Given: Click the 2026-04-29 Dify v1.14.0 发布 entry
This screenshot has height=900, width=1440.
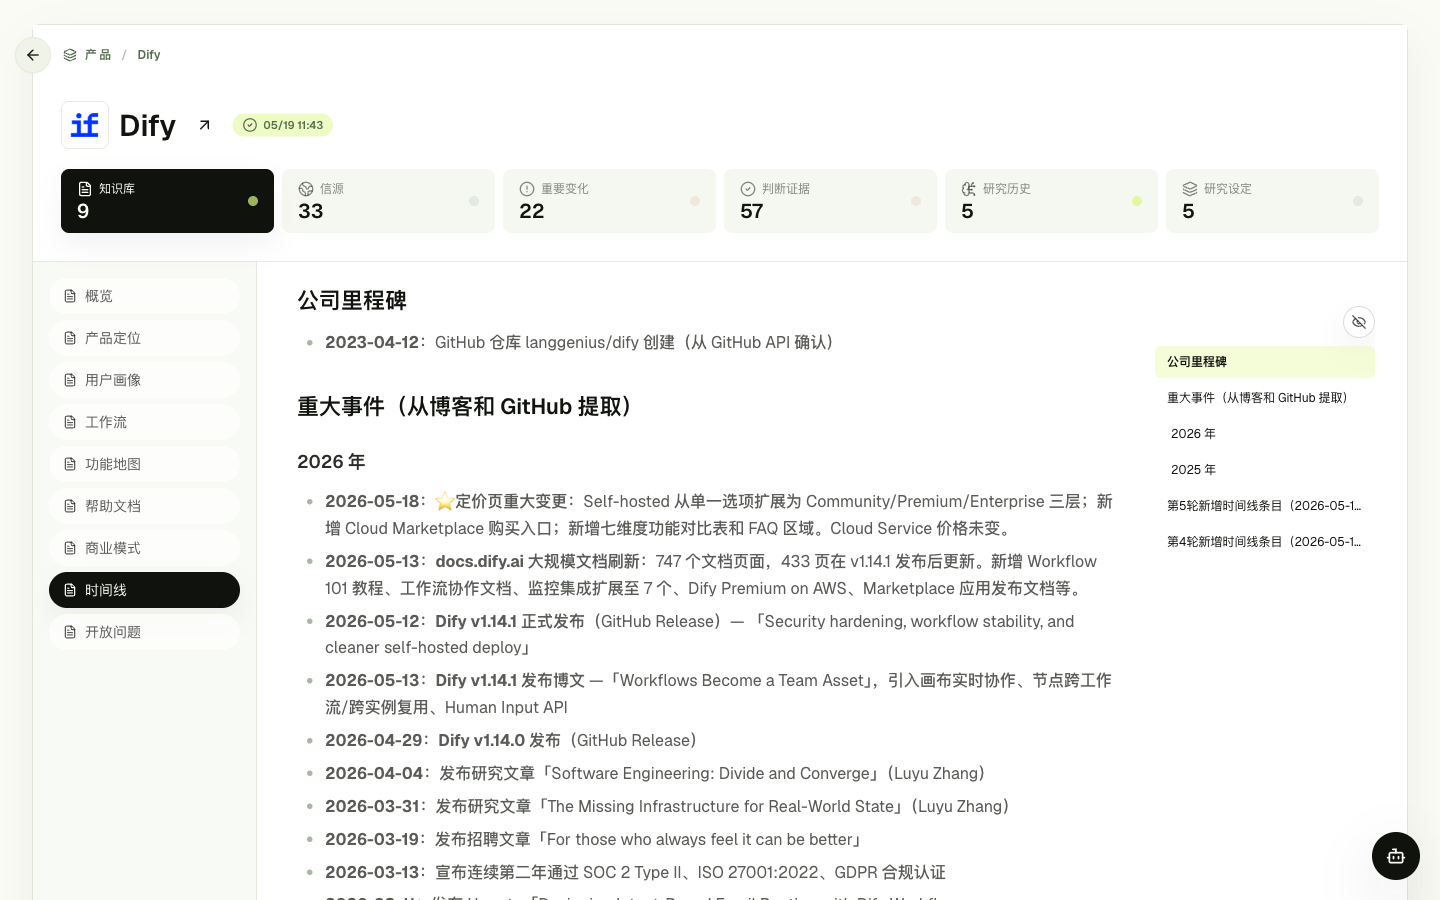Looking at the screenshot, I should 513,740.
